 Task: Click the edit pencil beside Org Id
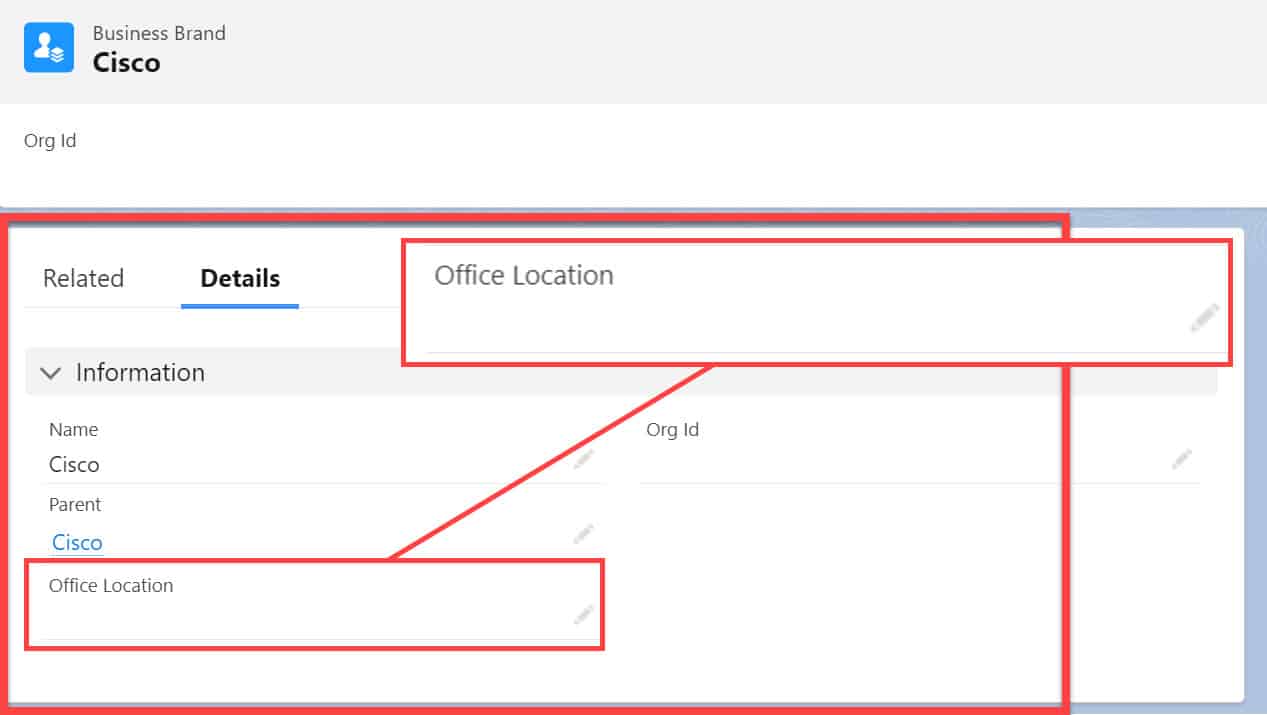(x=1181, y=458)
